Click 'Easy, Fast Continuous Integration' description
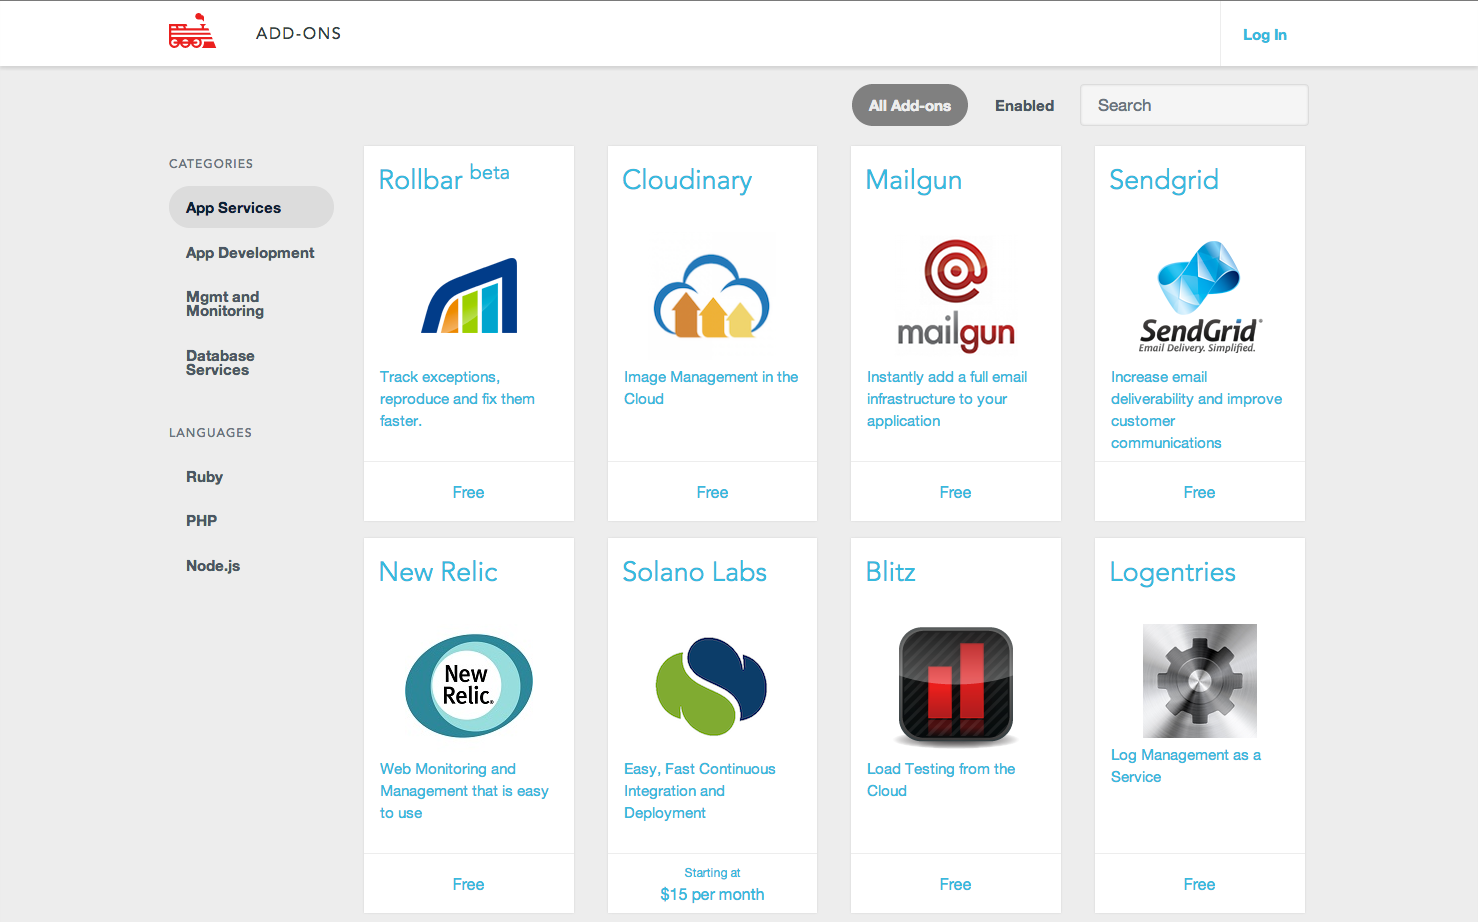Screen dimensions: 1478x922 699,791
